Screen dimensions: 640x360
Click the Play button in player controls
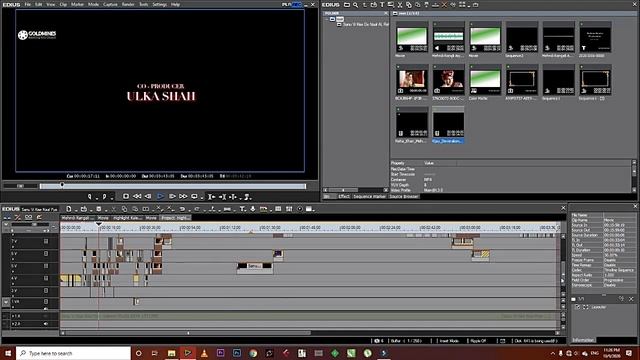pos(160,197)
